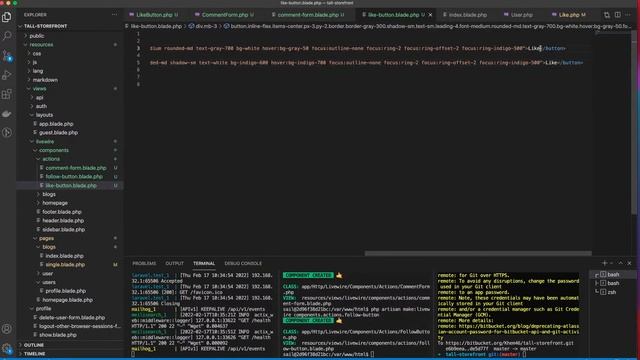Select the first bash terminal
This screenshot has height=360, width=640.
612,274
